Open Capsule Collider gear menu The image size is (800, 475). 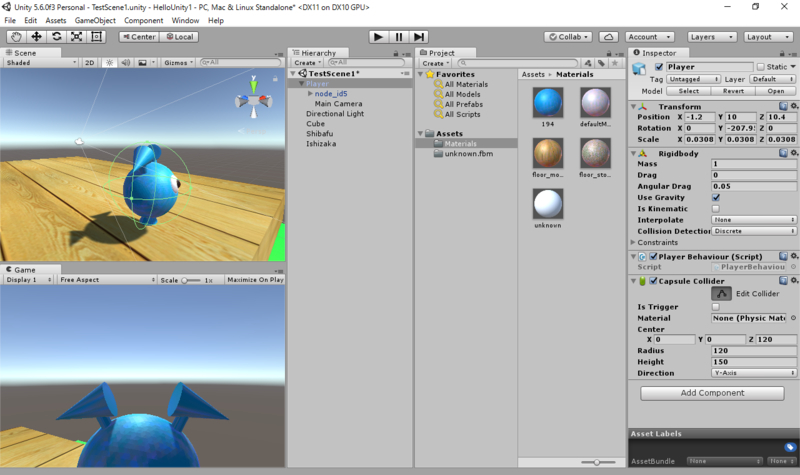click(794, 281)
